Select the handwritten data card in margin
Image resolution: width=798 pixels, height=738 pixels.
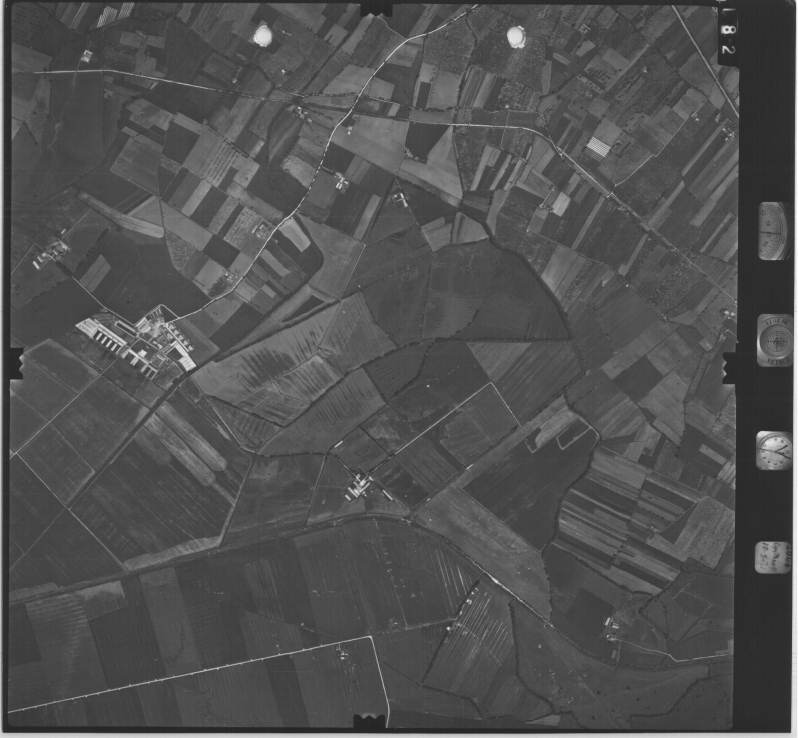[773, 558]
